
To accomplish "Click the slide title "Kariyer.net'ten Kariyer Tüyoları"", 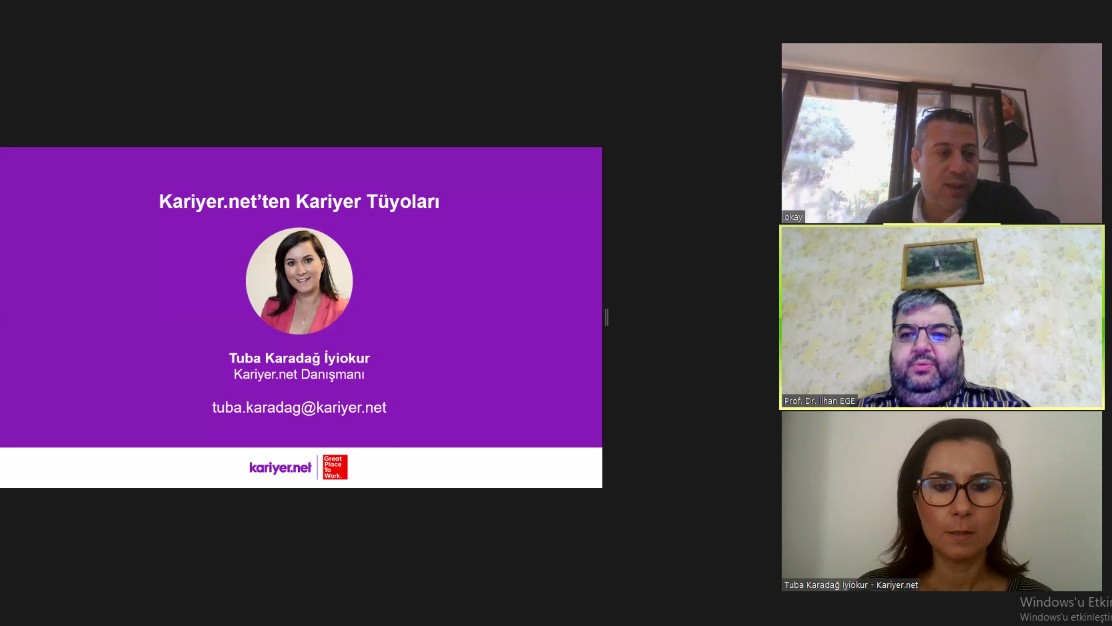I will pyautogui.click(x=299, y=201).
